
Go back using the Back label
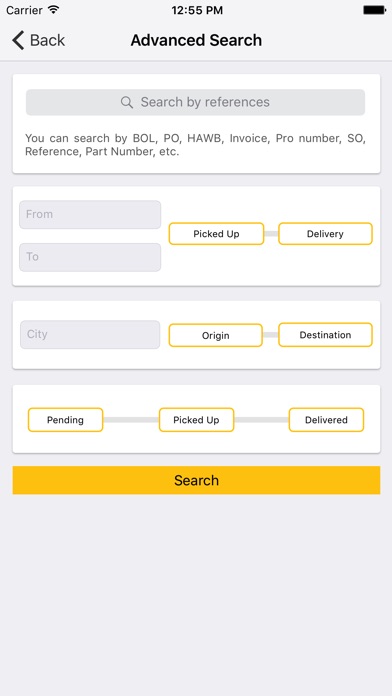coord(48,40)
